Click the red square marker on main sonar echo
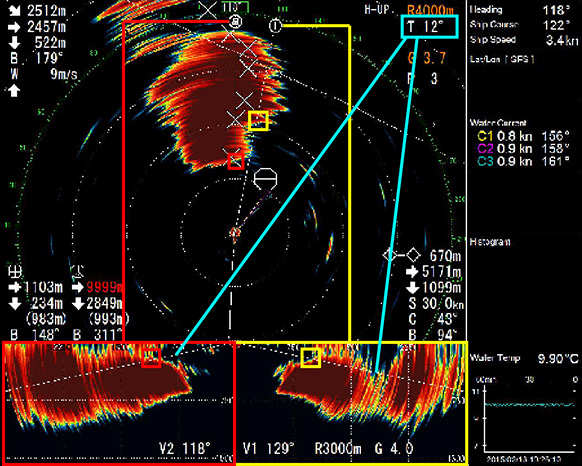This screenshot has height=466, width=582. pos(236,162)
